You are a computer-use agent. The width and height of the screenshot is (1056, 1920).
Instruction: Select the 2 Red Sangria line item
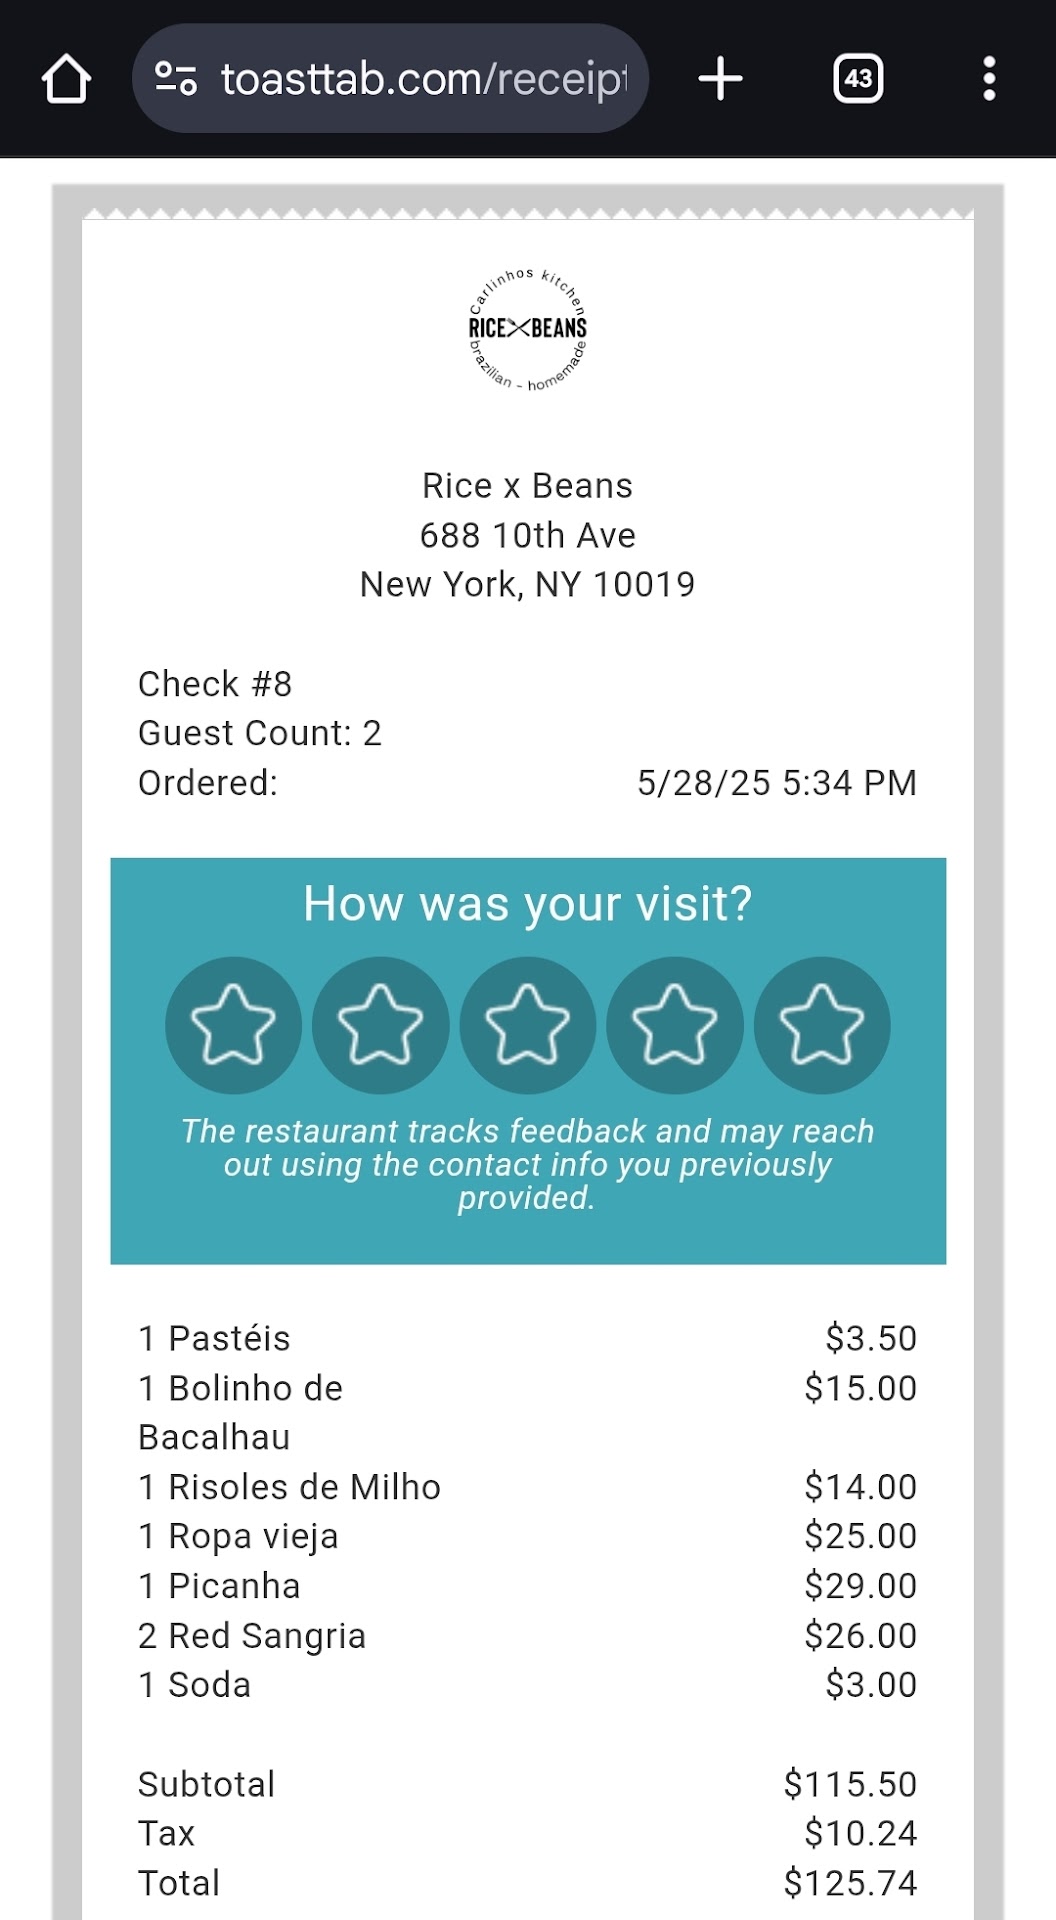(x=252, y=1636)
